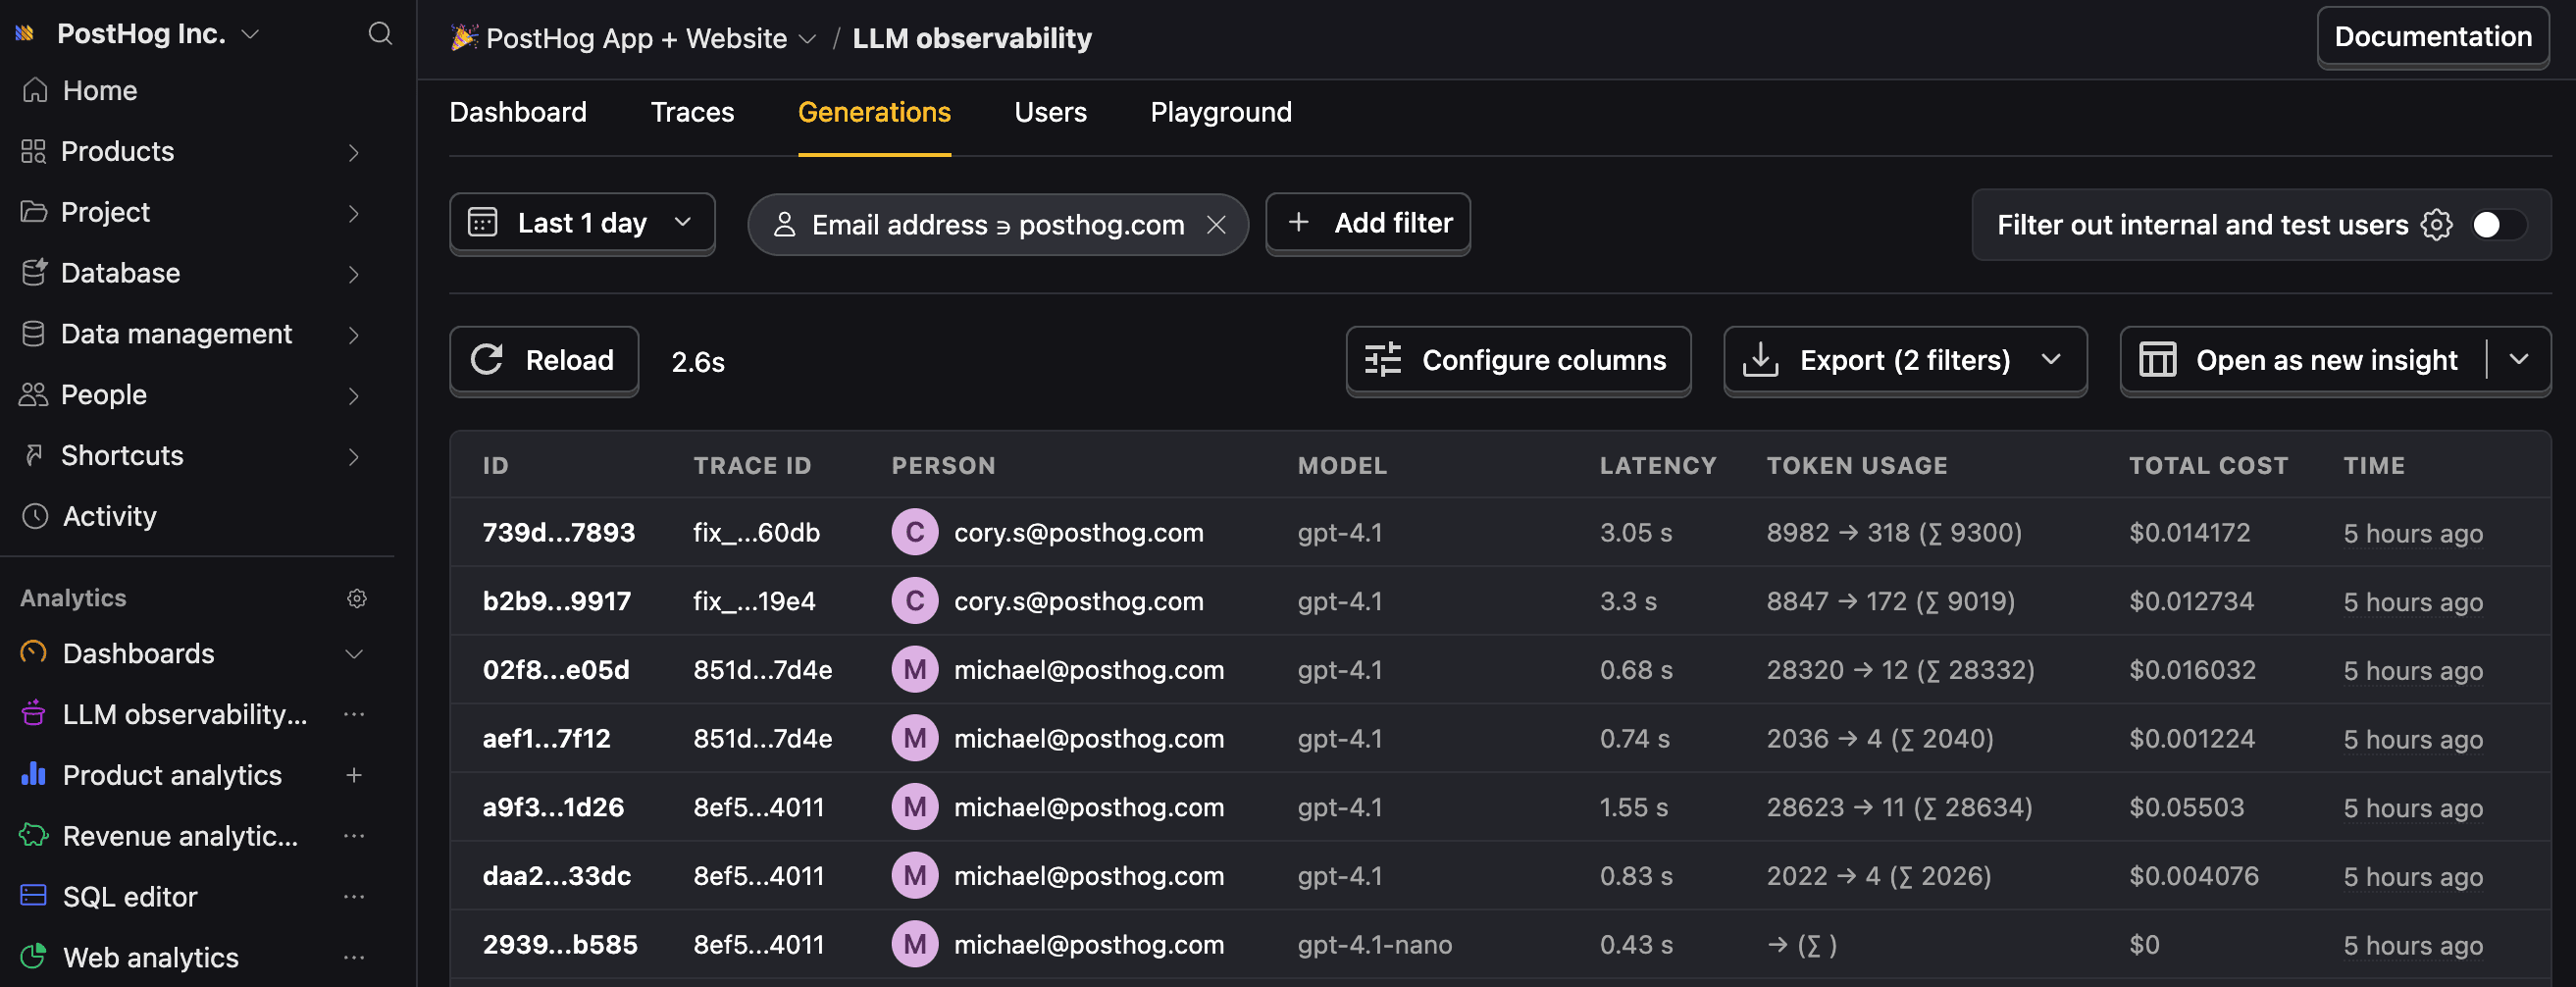Open michael@posthog.com in a9f3...1d26 row
2576x987 pixels.
[x=1088, y=807]
